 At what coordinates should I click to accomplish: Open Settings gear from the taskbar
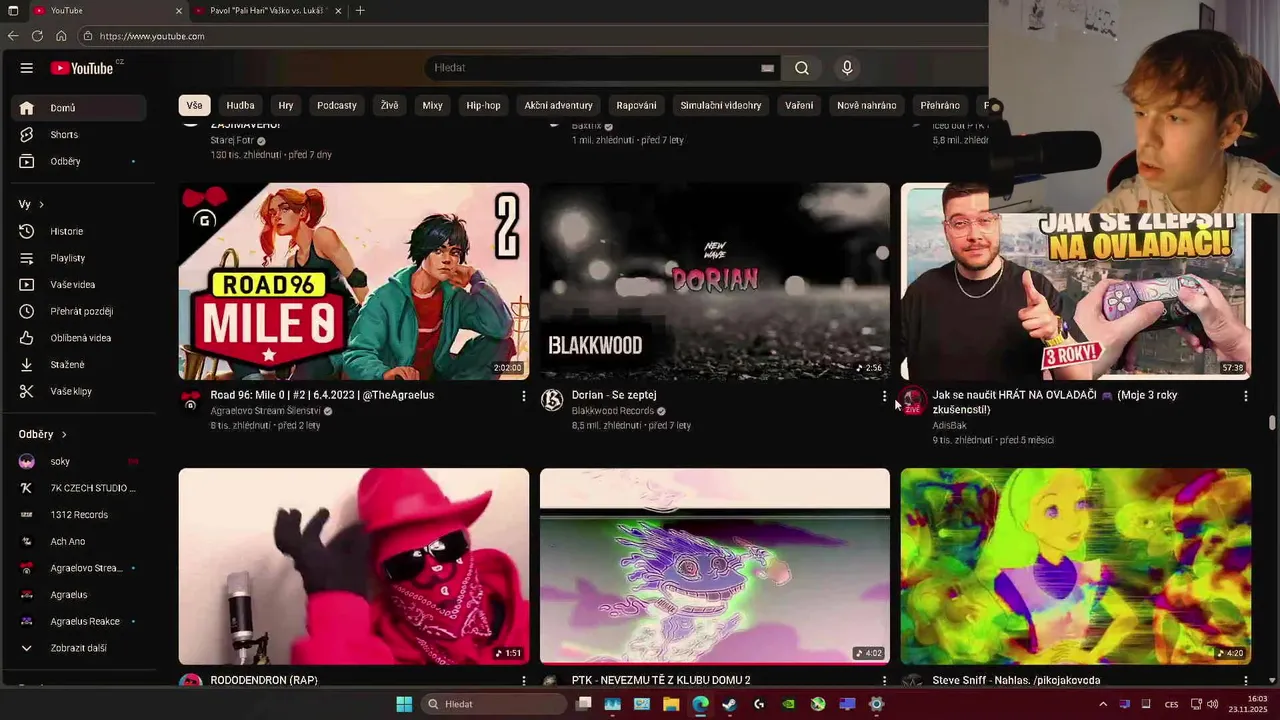[x=876, y=704]
